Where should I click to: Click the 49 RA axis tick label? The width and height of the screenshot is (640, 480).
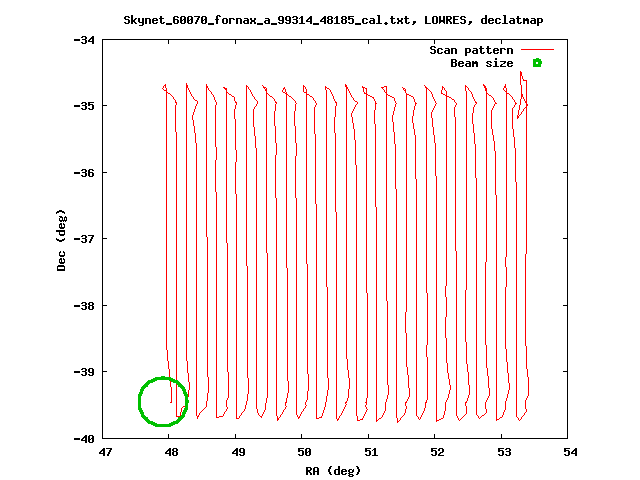[x=238, y=452]
